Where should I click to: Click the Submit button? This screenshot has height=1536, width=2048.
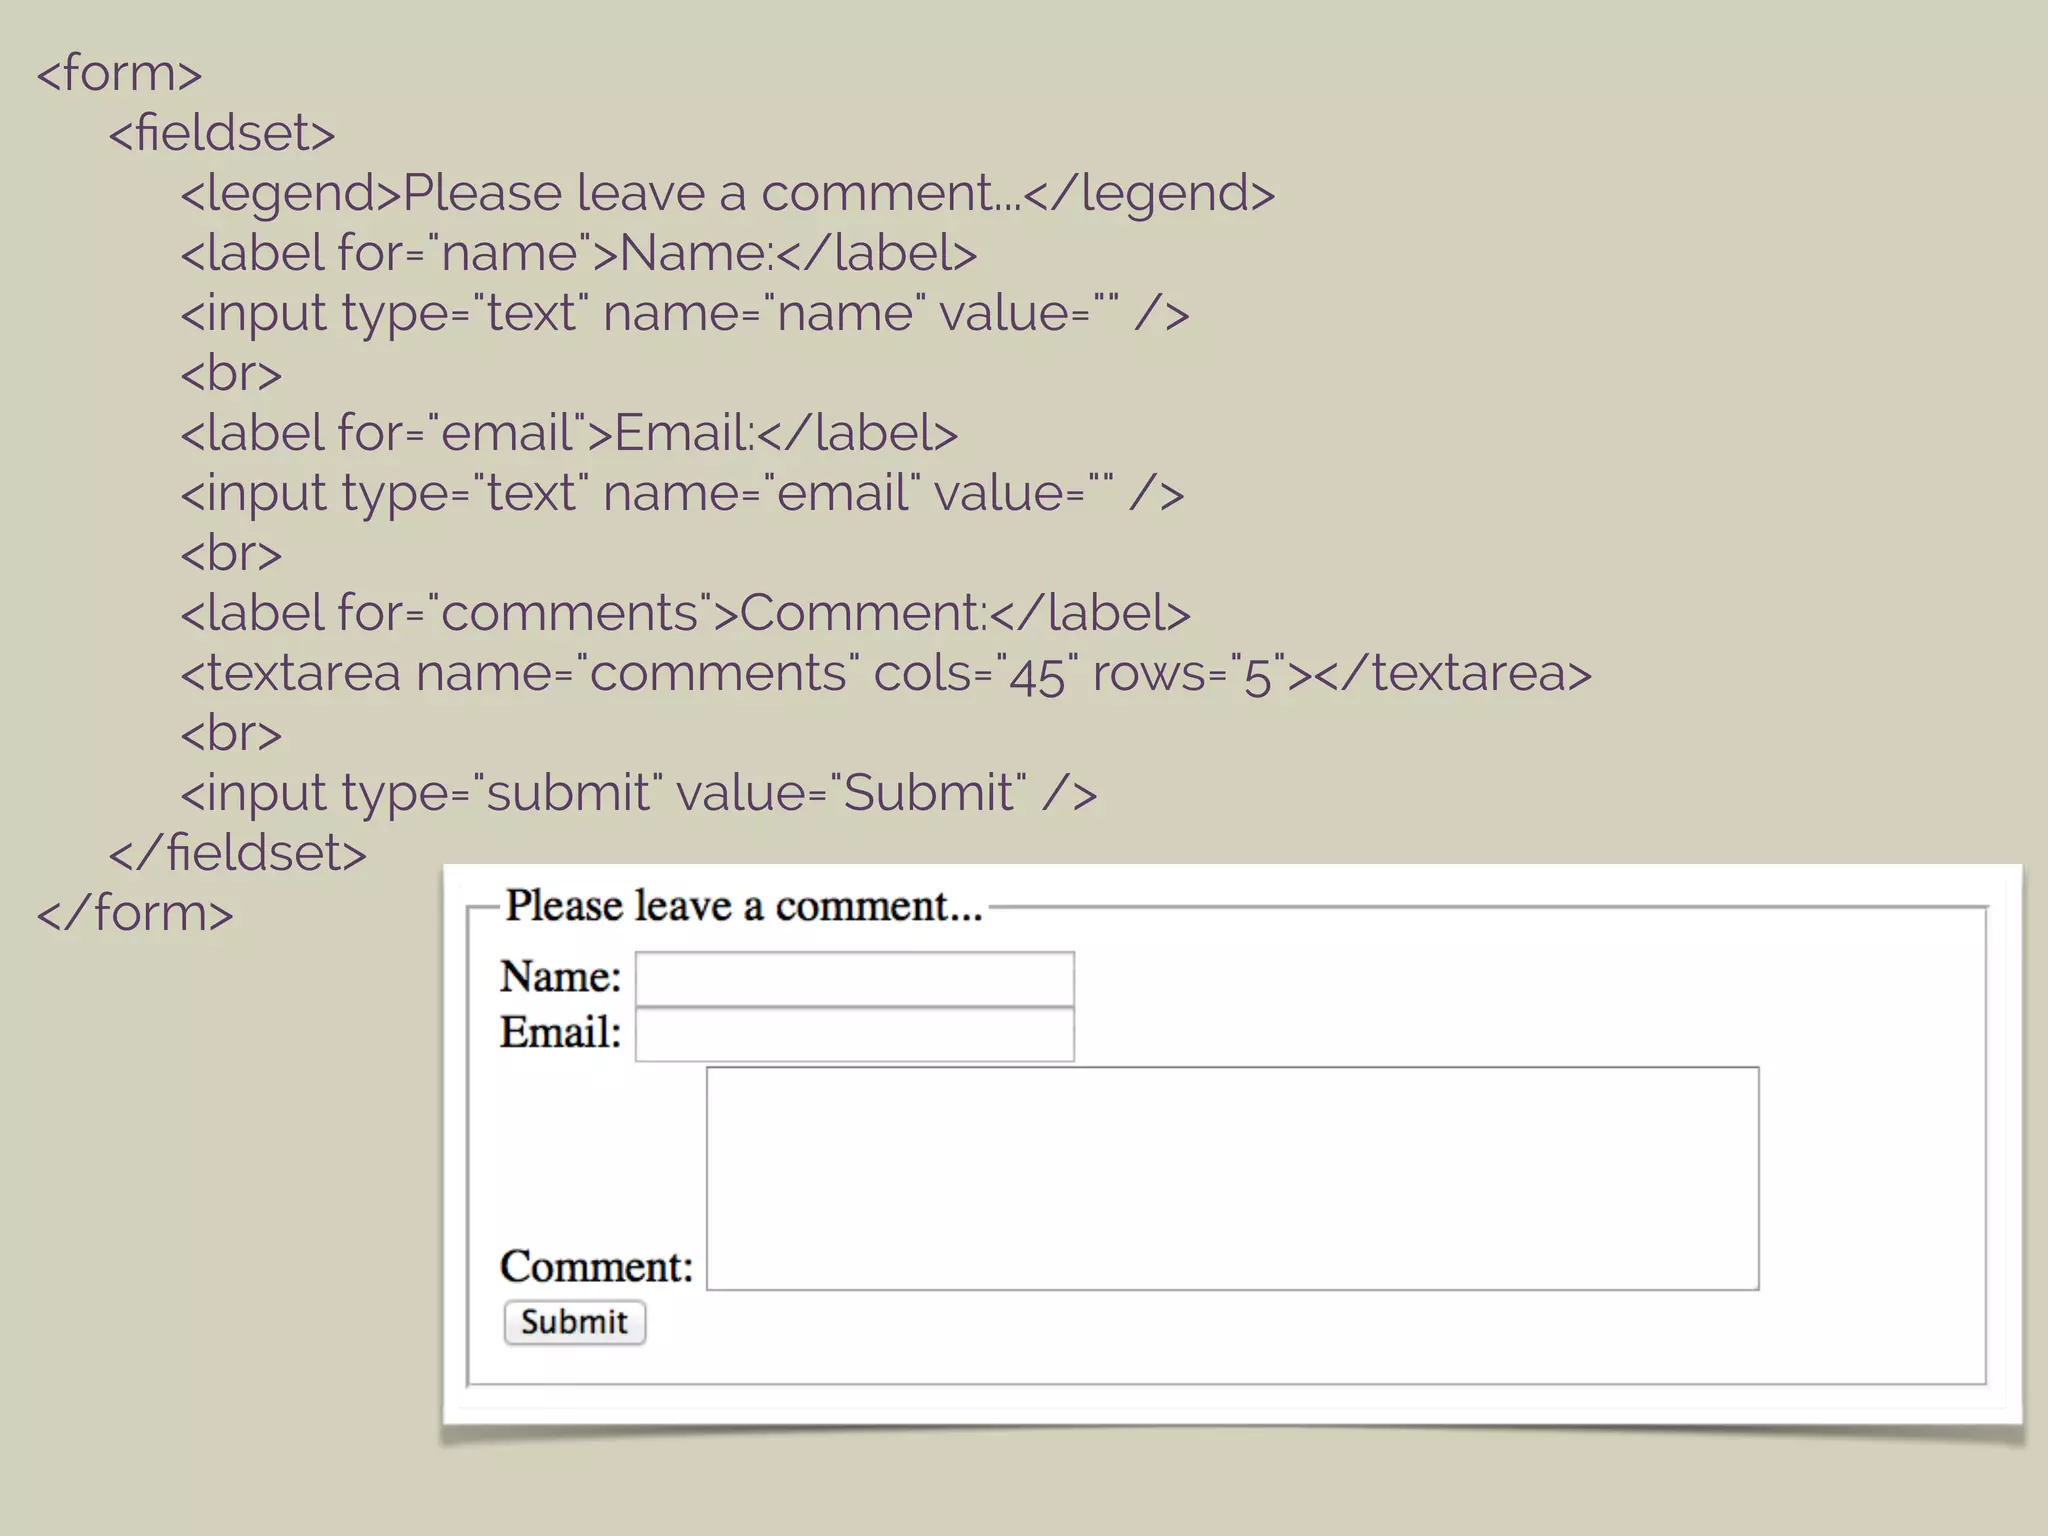pos(574,1322)
